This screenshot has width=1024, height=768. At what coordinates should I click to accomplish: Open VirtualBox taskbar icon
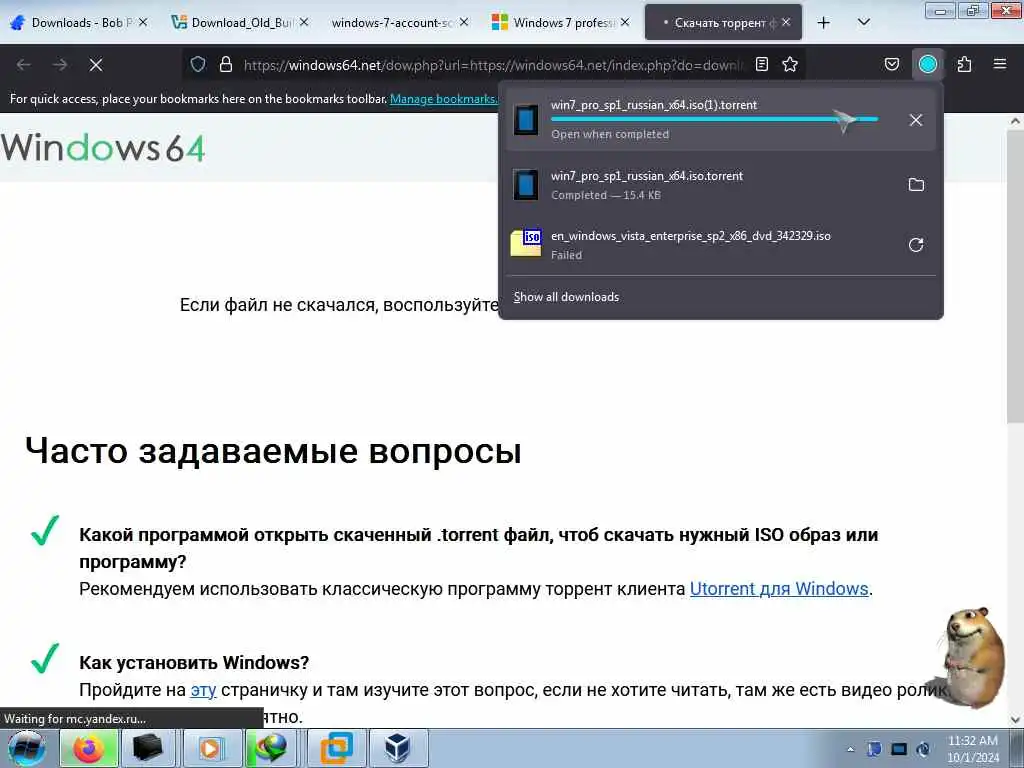point(398,748)
